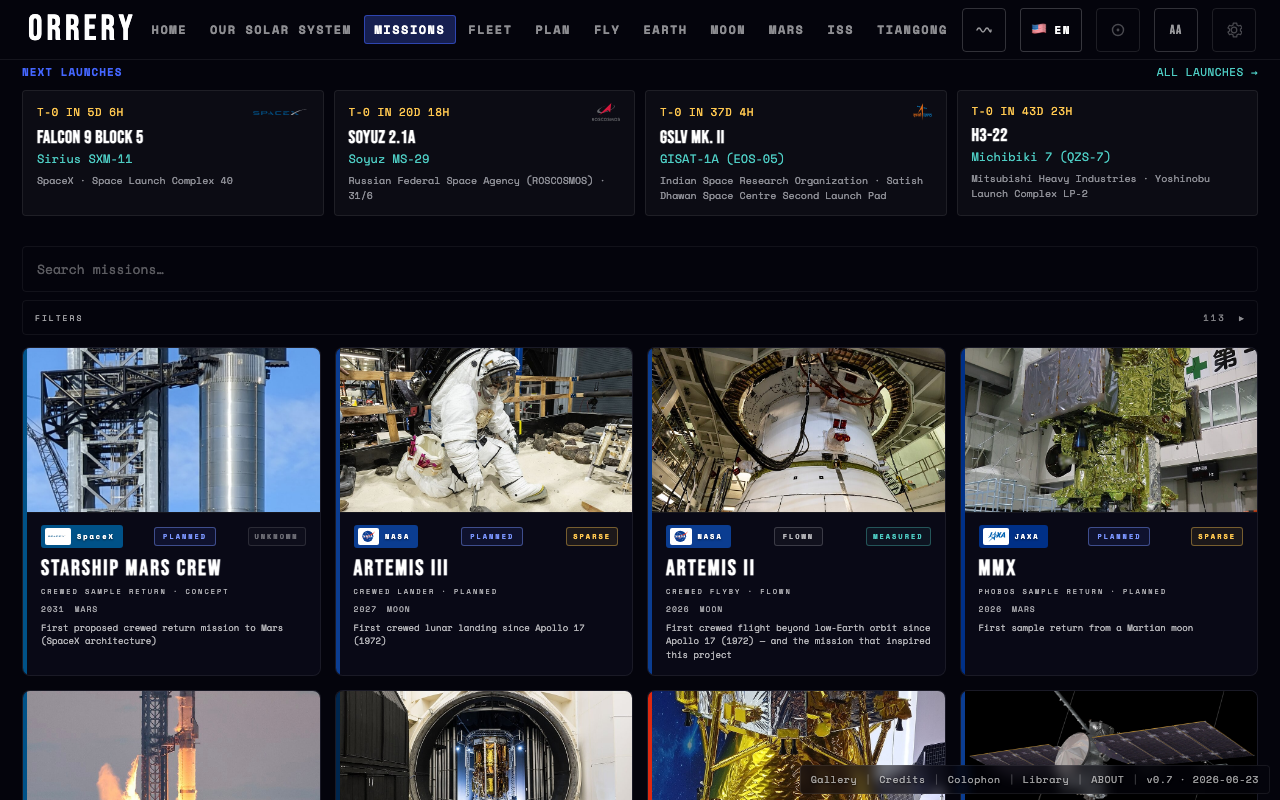Expand the Filters panel

pos(640,318)
